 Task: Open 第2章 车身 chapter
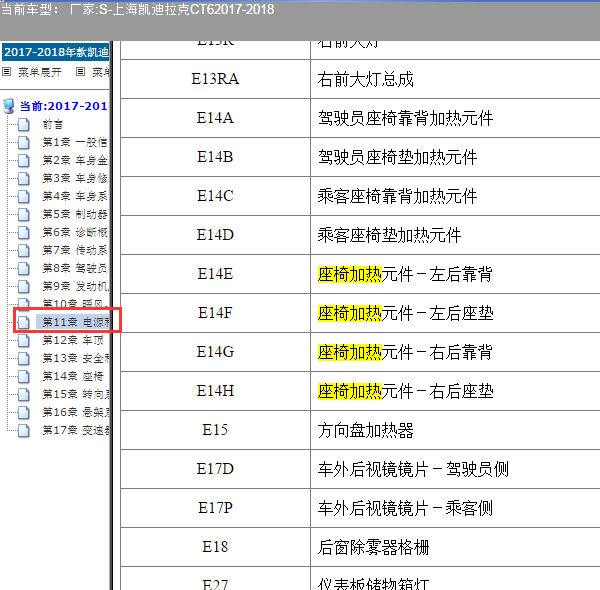point(75,160)
